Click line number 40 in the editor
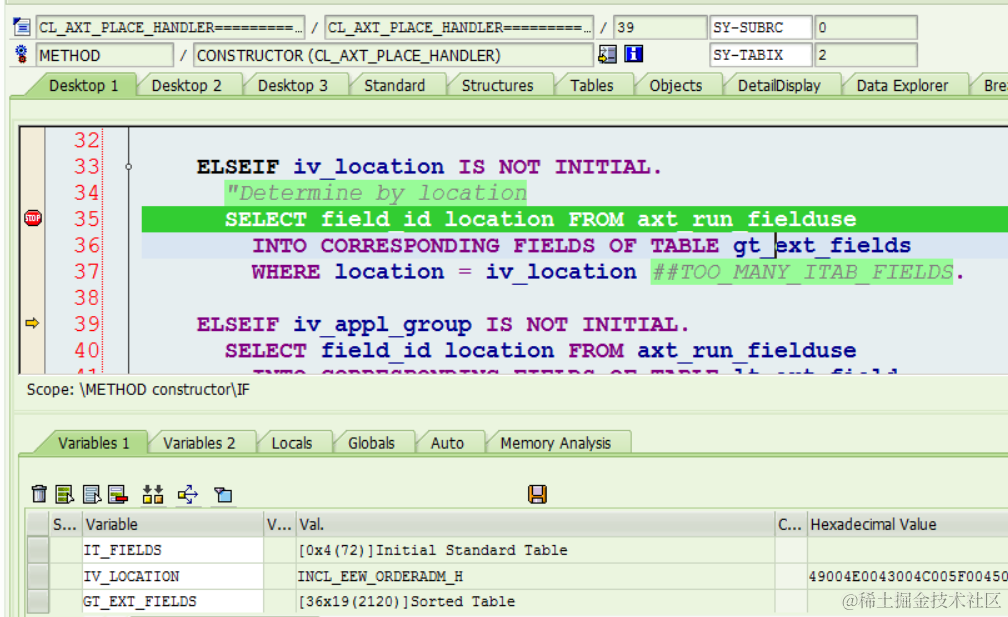This screenshot has height=617, width=1008. 87,350
